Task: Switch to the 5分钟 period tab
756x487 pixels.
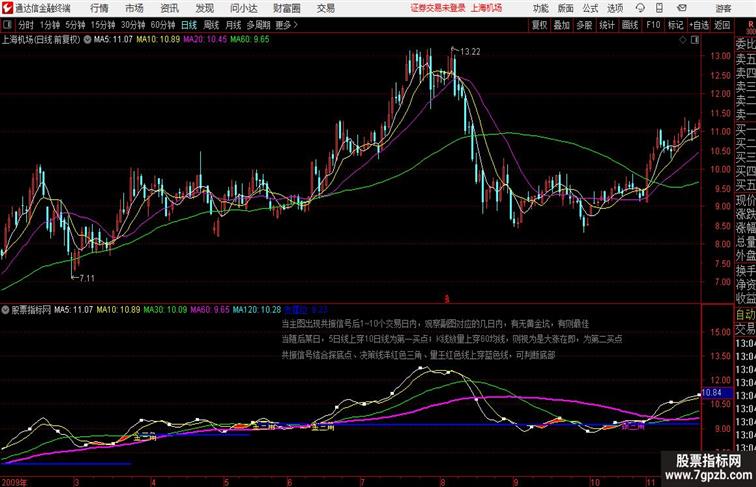Action: coord(75,25)
